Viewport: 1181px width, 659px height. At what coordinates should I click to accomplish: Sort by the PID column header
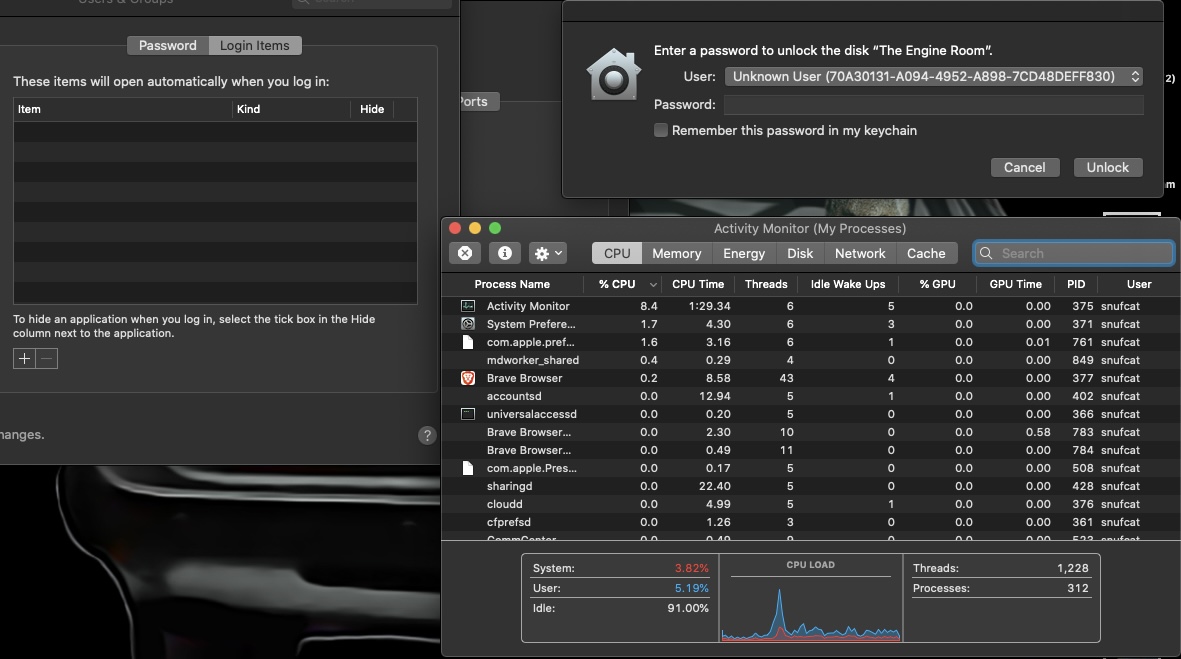(x=1076, y=284)
